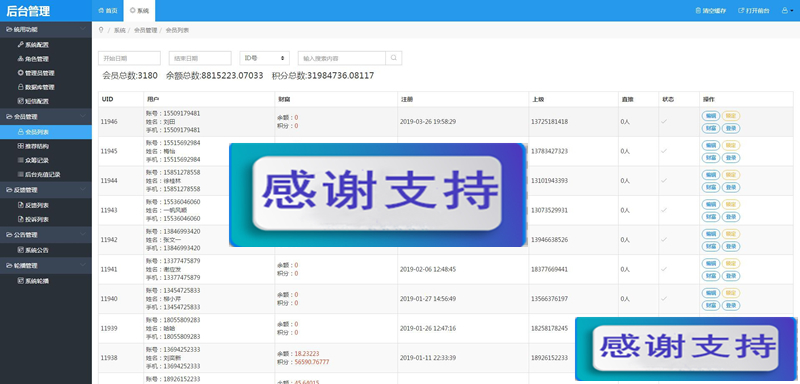Collapse the 反馈管理 group chevron
800x384 pixels.
coord(83,189)
